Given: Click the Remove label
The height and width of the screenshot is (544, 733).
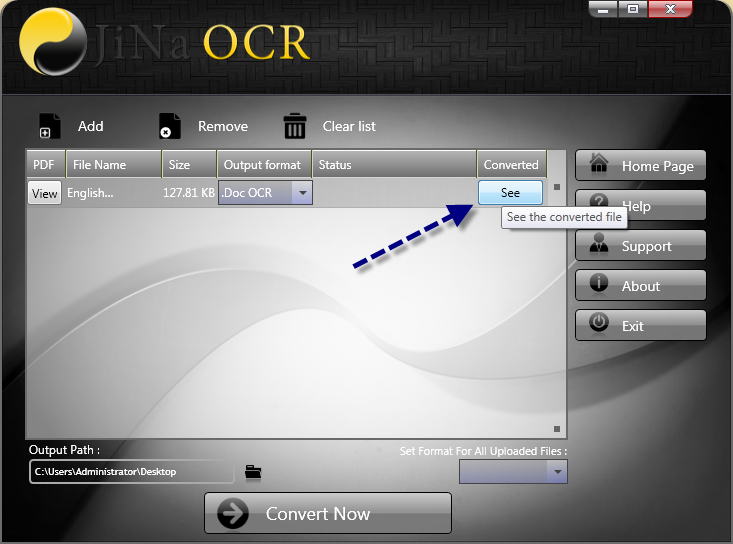Looking at the screenshot, I should point(223,126).
